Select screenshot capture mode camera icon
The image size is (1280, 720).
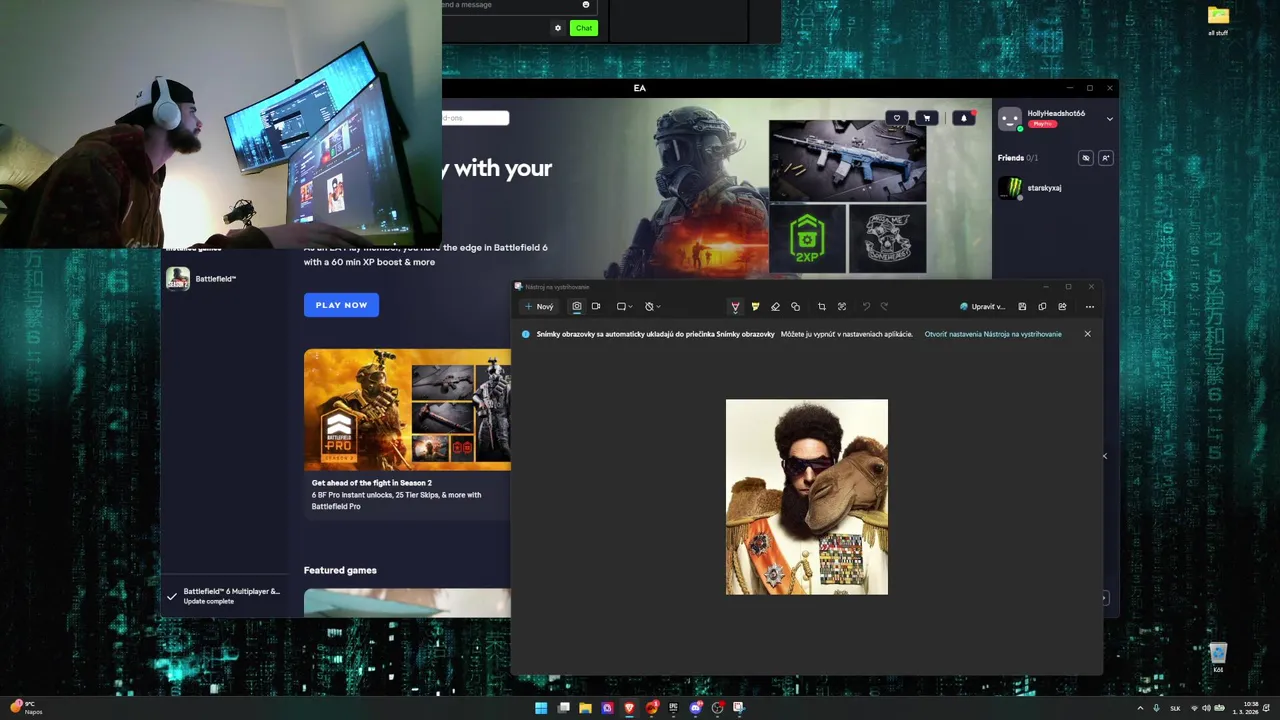577,307
